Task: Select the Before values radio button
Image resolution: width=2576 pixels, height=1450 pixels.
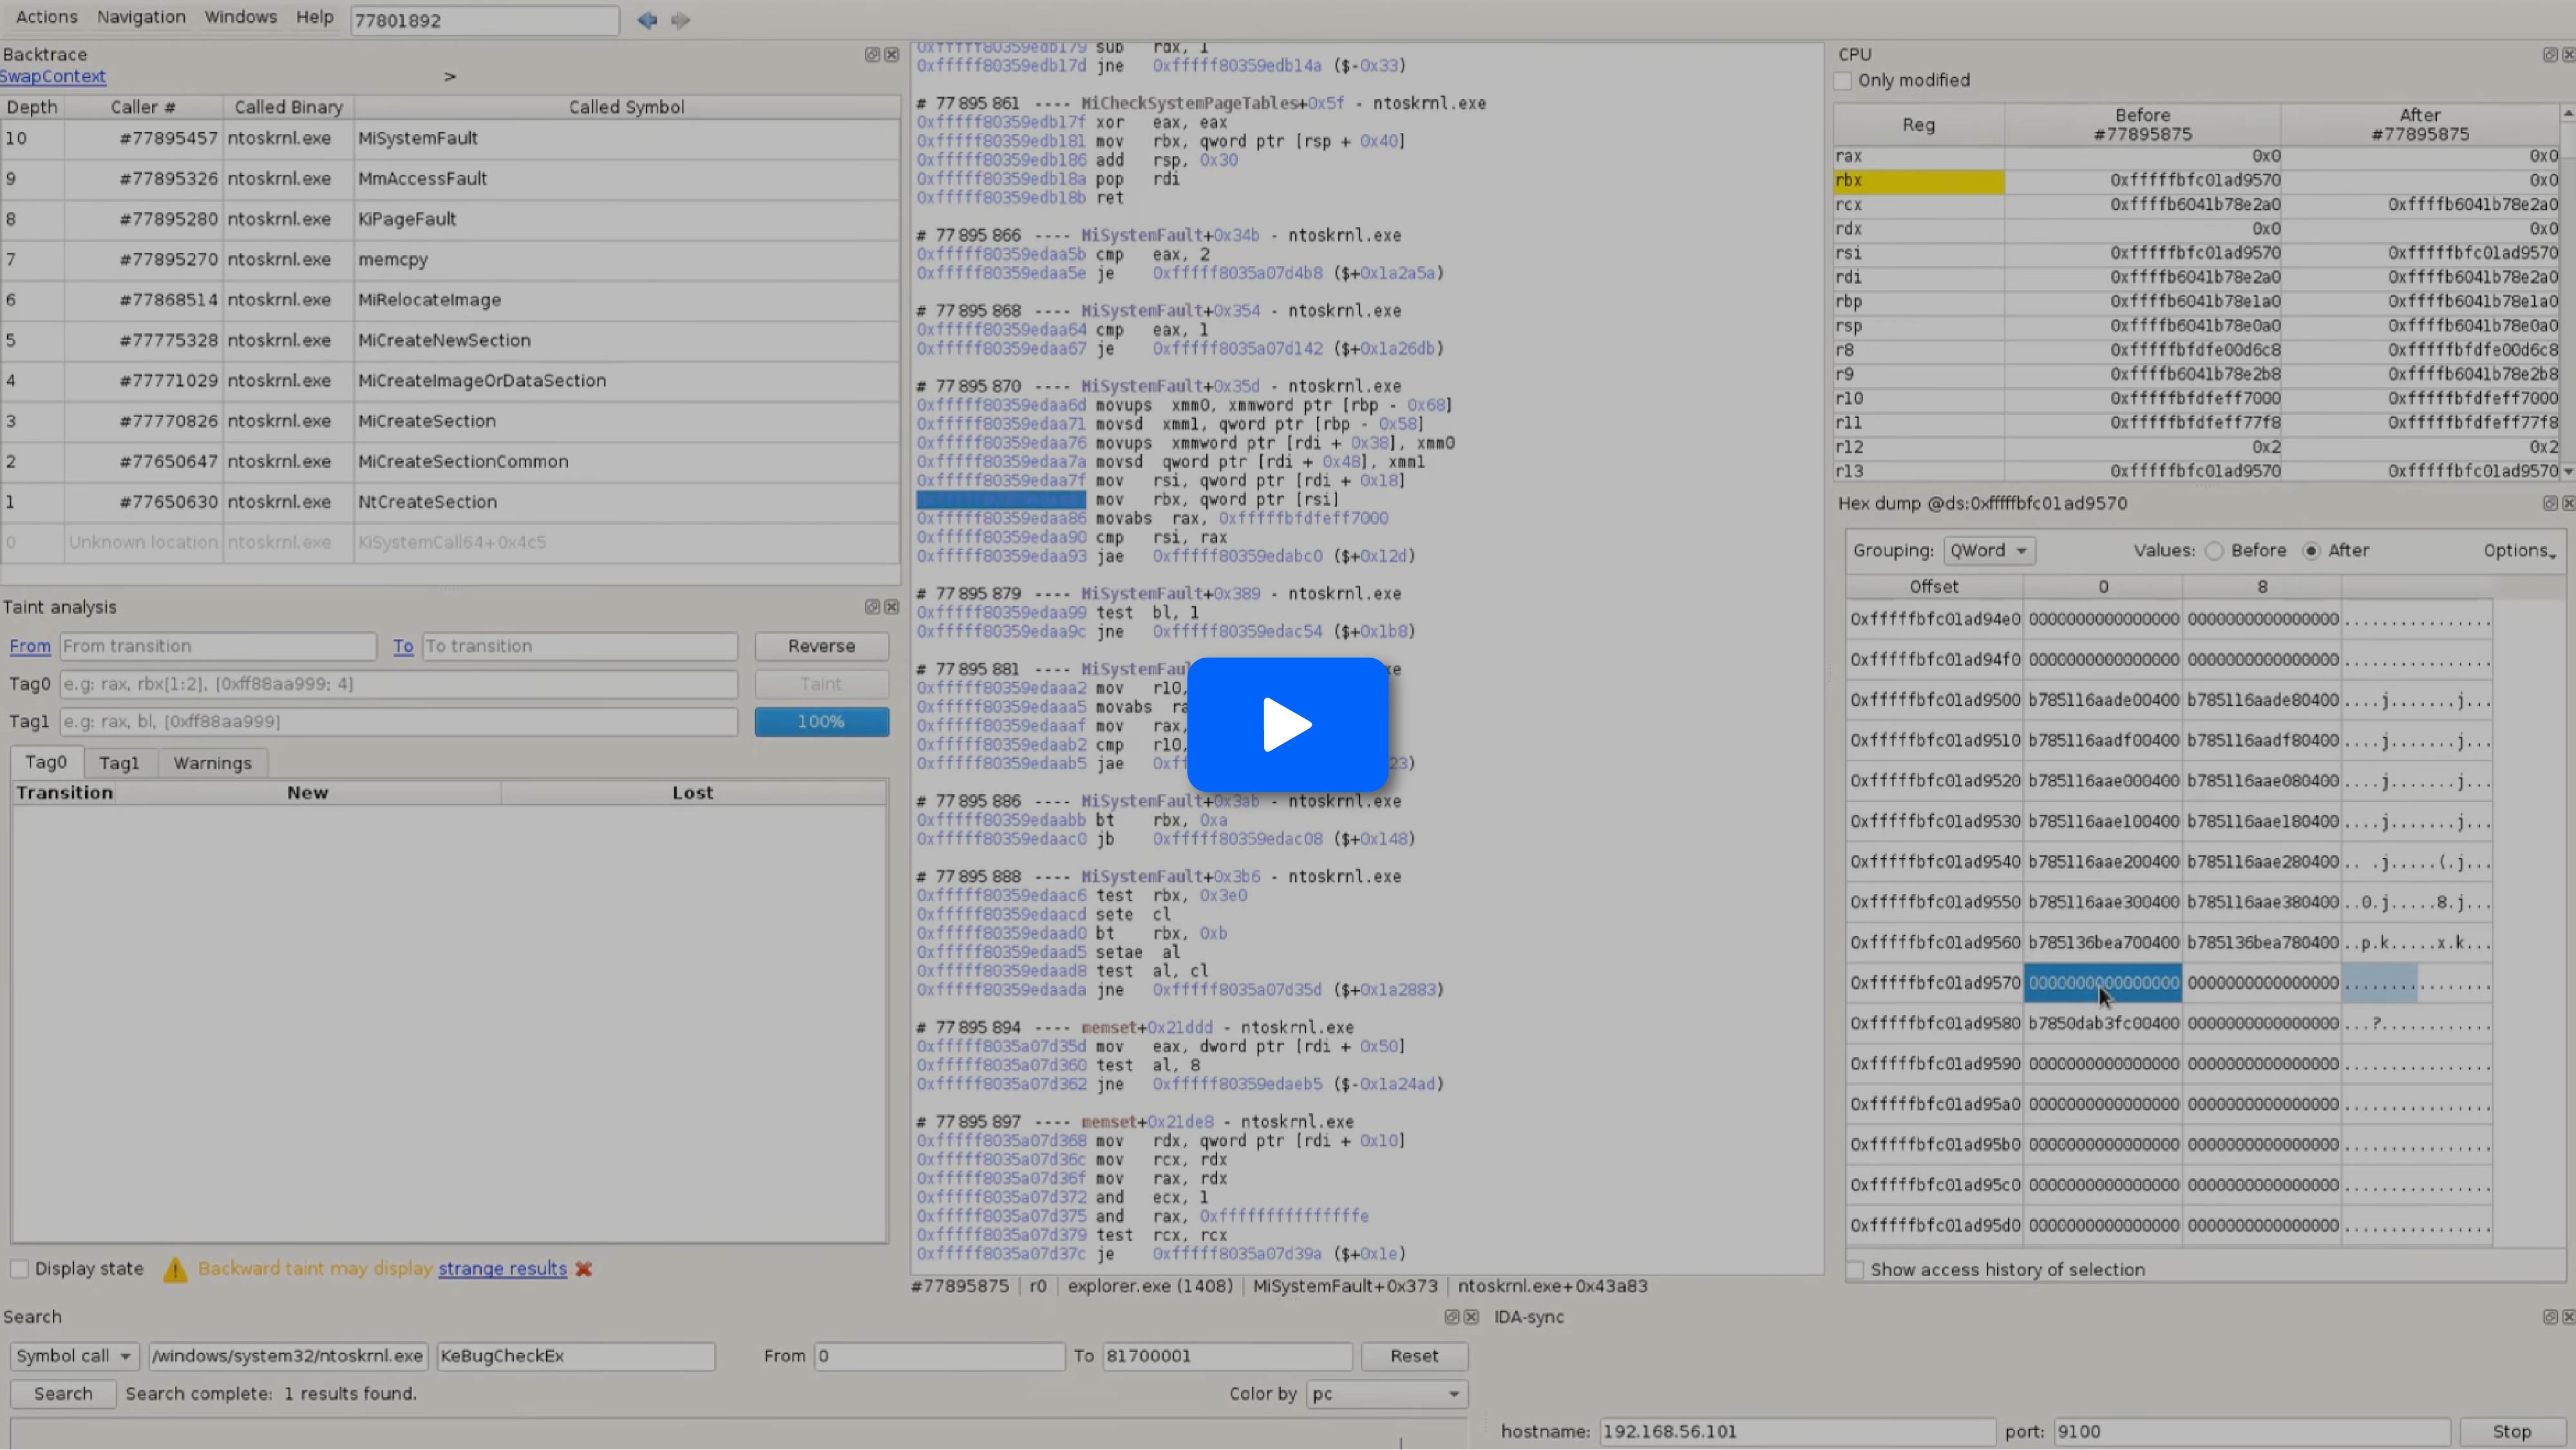Action: coord(2214,551)
